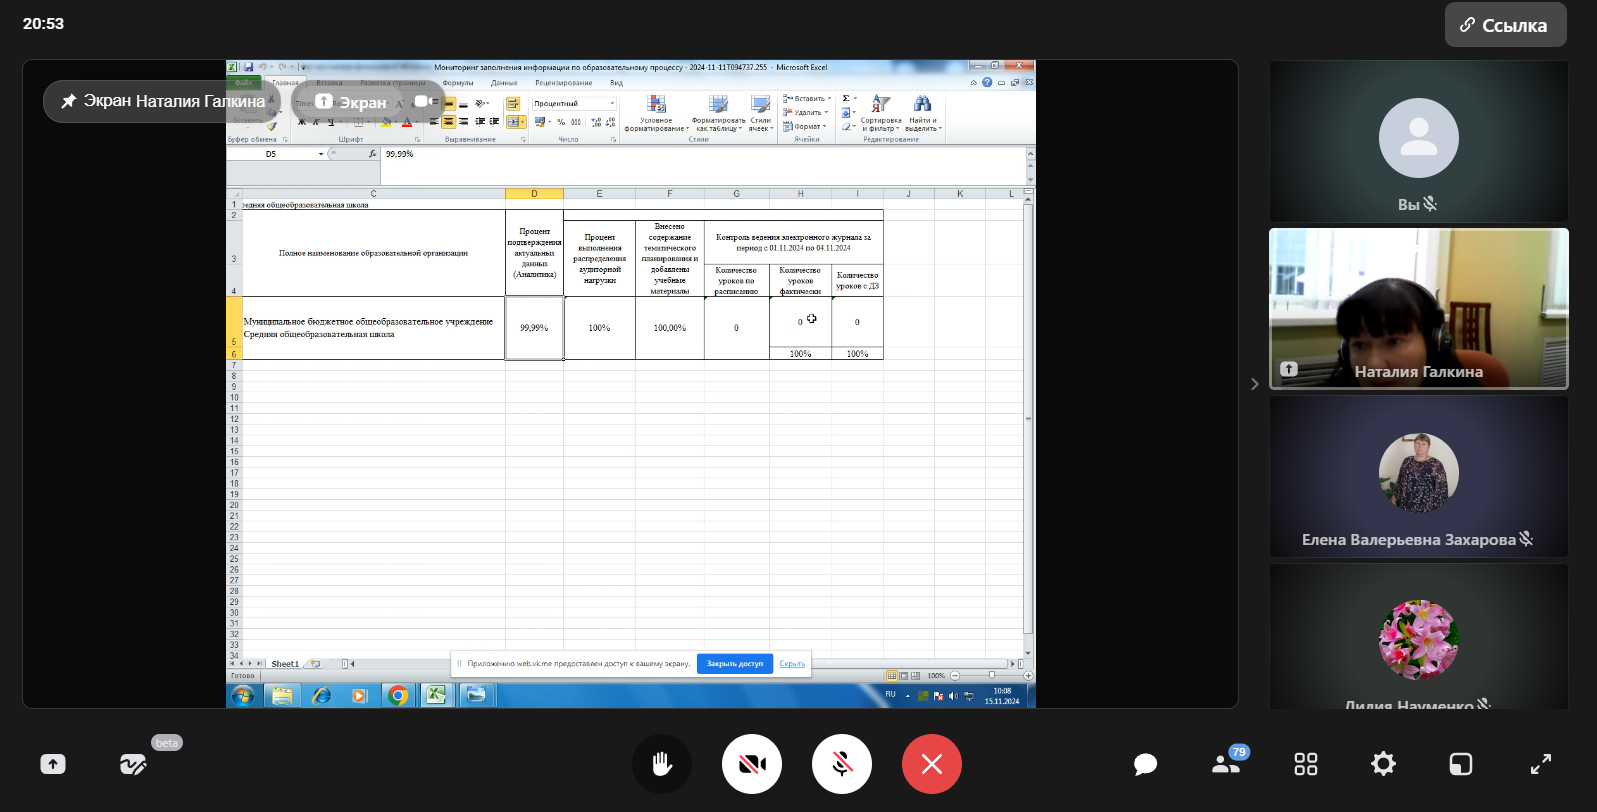Open the Формулы ribbon tab
This screenshot has width=1597, height=812.
pos(458,83)
